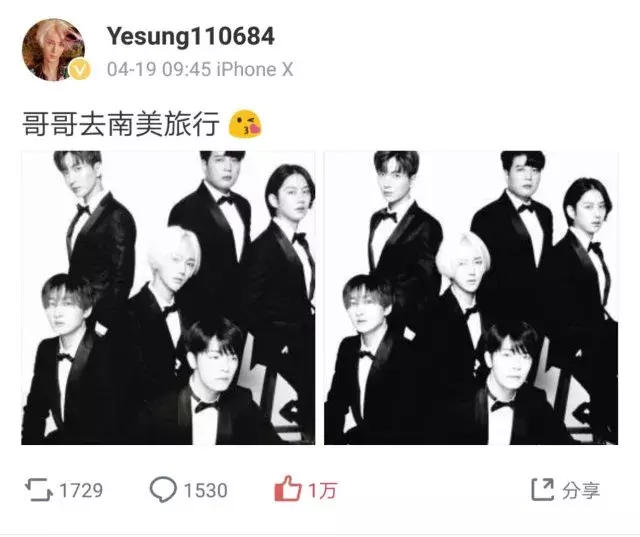Select the post text 哥哥去南美旅行
The width and height of the screenshot is (640, 537).
(x=121, y=124)
